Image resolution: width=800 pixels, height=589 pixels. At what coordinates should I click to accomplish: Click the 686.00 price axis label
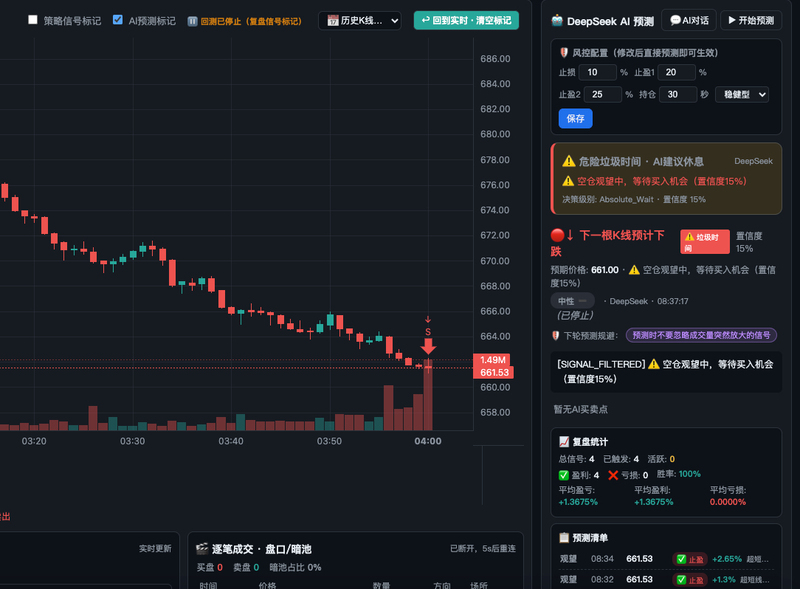(495, 59)
